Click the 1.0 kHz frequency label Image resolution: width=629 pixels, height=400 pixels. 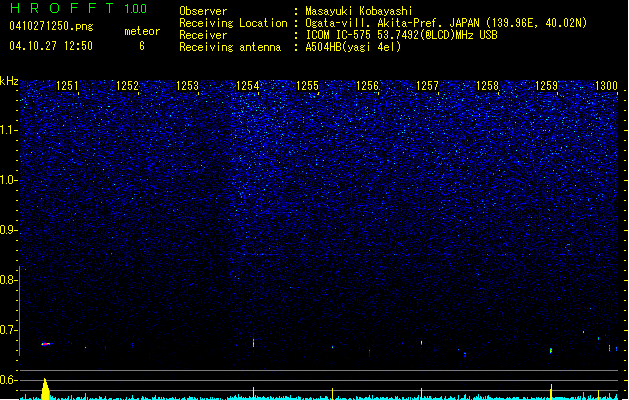tap(8, 180)
